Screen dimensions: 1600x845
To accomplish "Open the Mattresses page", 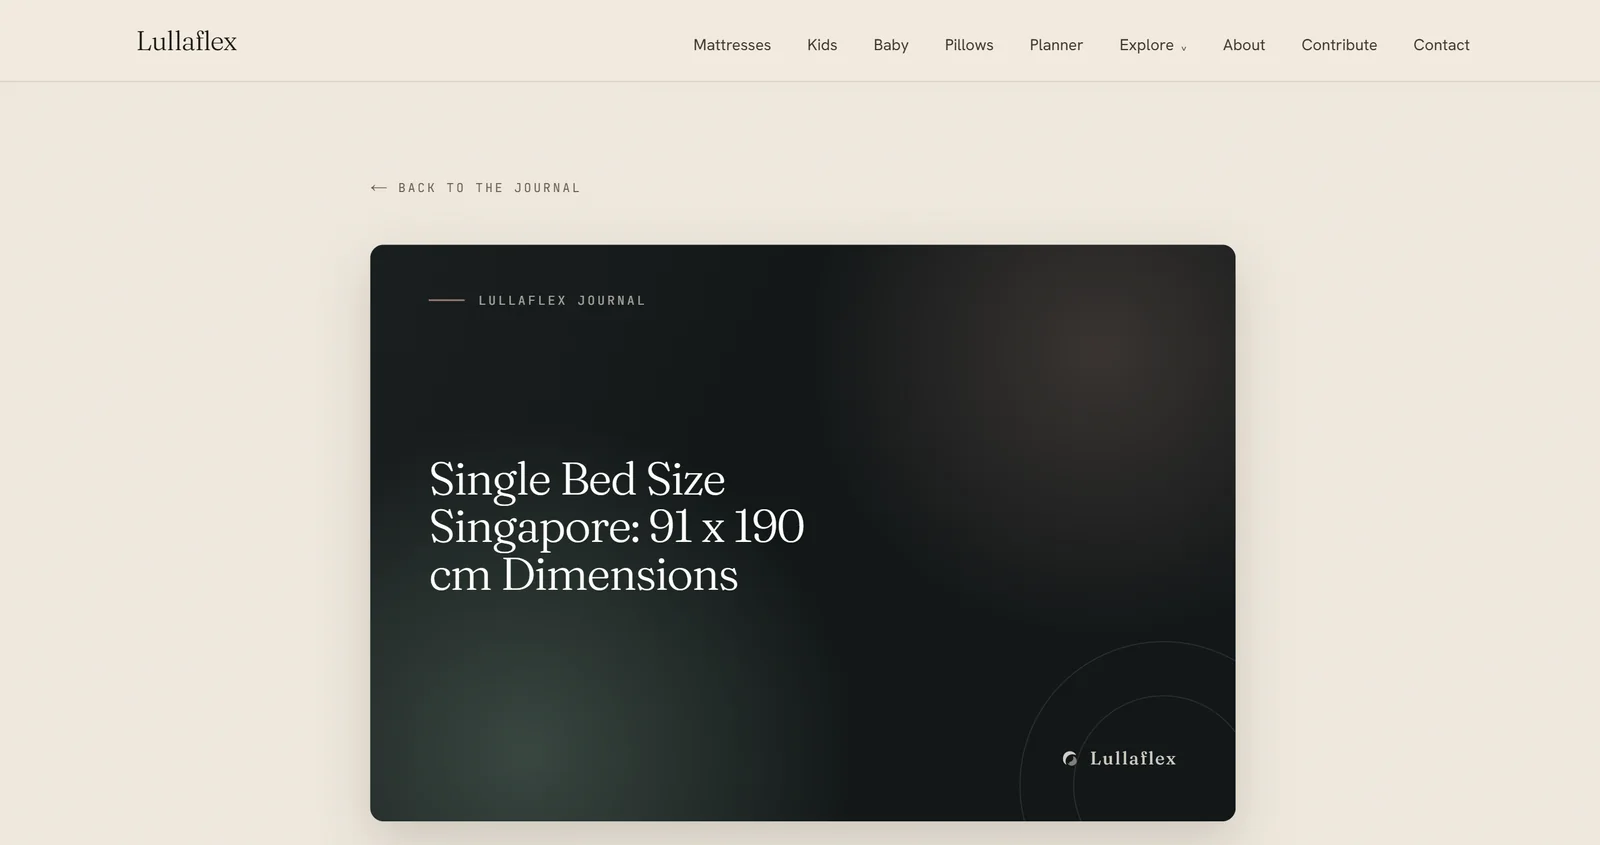I will click(732, 45).
